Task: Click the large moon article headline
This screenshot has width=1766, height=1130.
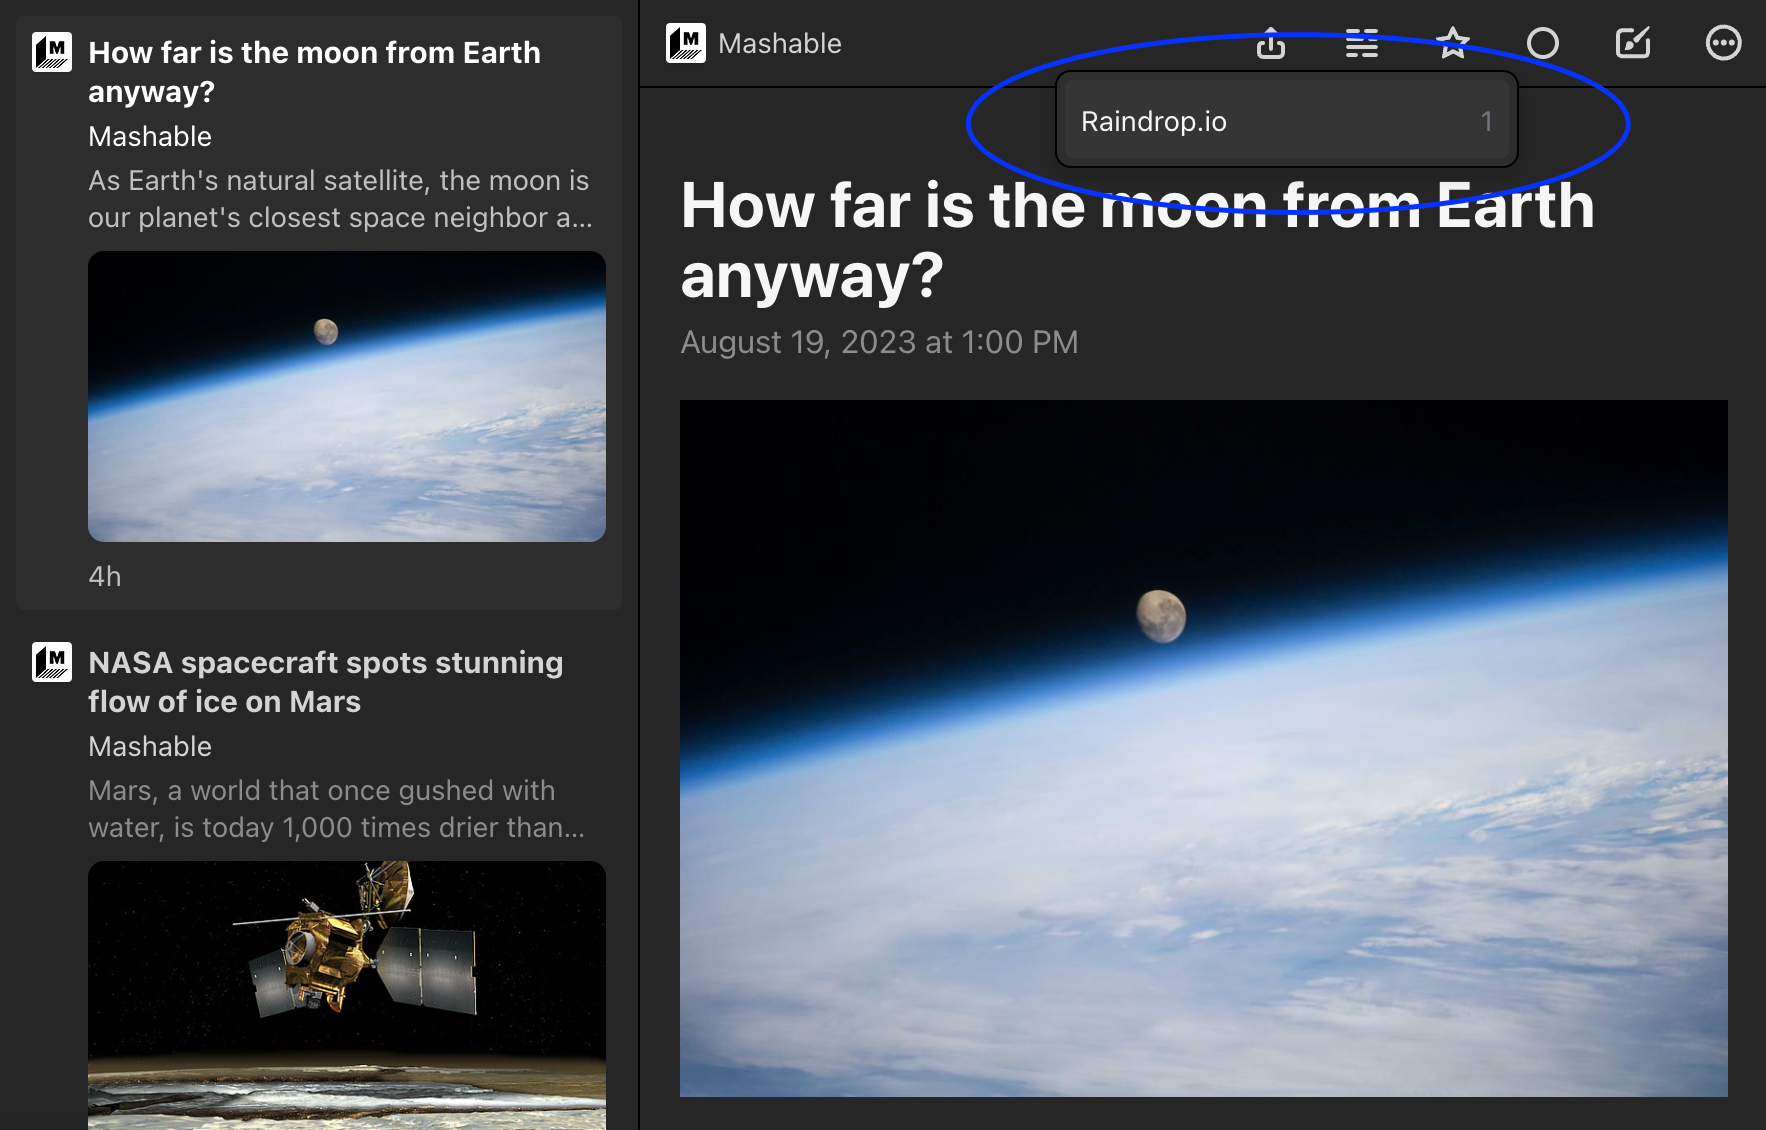Action: pyautogui.click(x=1137, y=240)
